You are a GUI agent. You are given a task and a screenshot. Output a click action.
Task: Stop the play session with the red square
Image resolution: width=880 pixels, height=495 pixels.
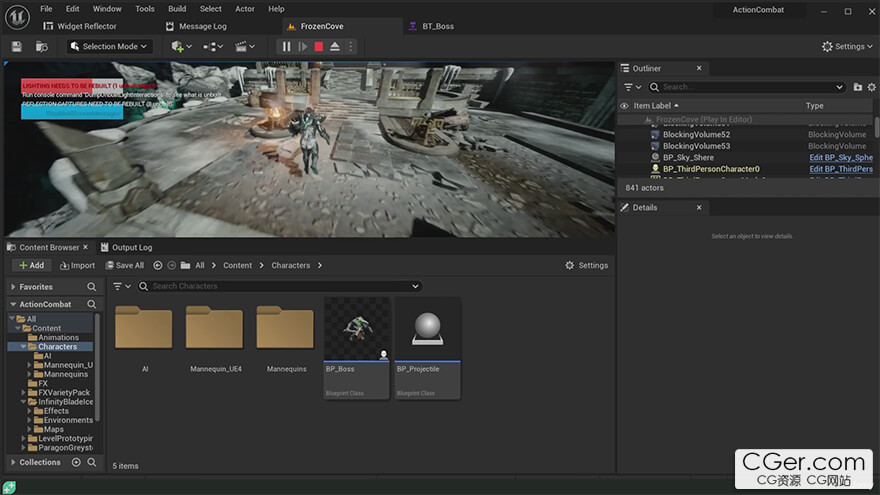(319, 47)
